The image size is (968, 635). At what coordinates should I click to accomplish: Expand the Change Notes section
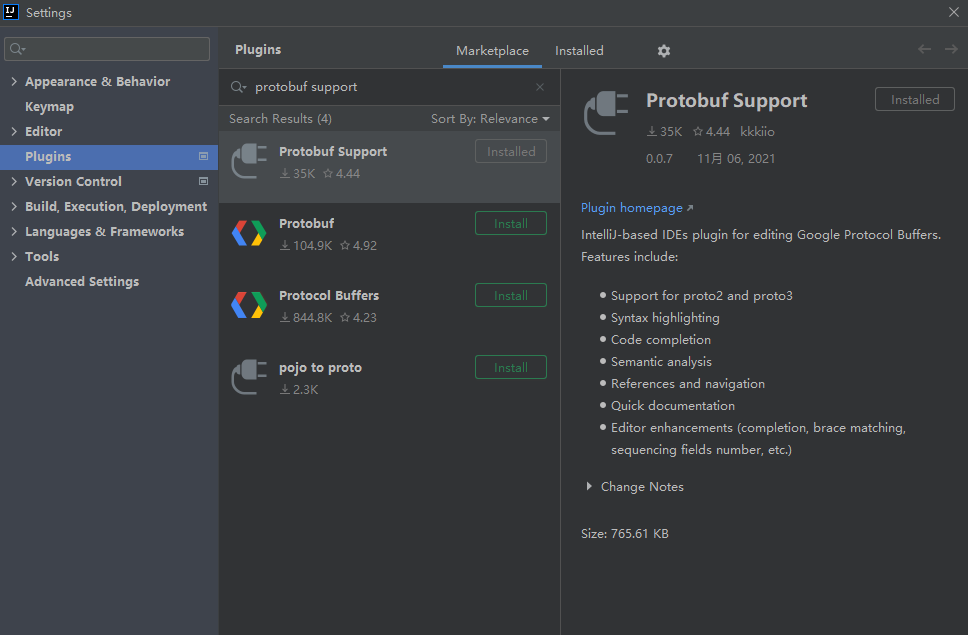(x=589, y=487)
